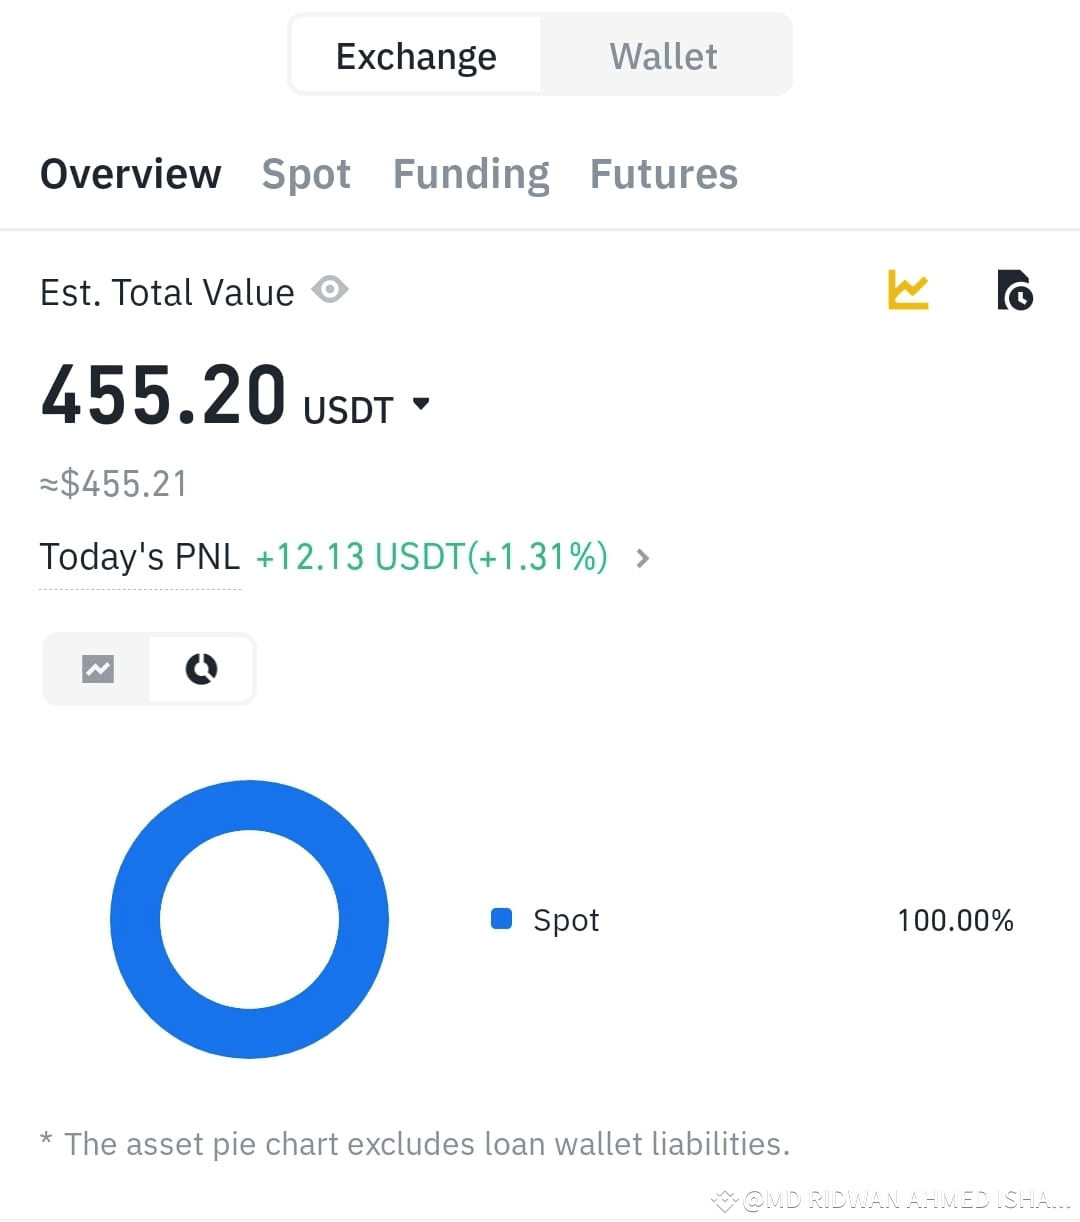Viewport: 1080px width, 1222px height.
Task: Select the Spot legend label
Action: coord(566,920)
